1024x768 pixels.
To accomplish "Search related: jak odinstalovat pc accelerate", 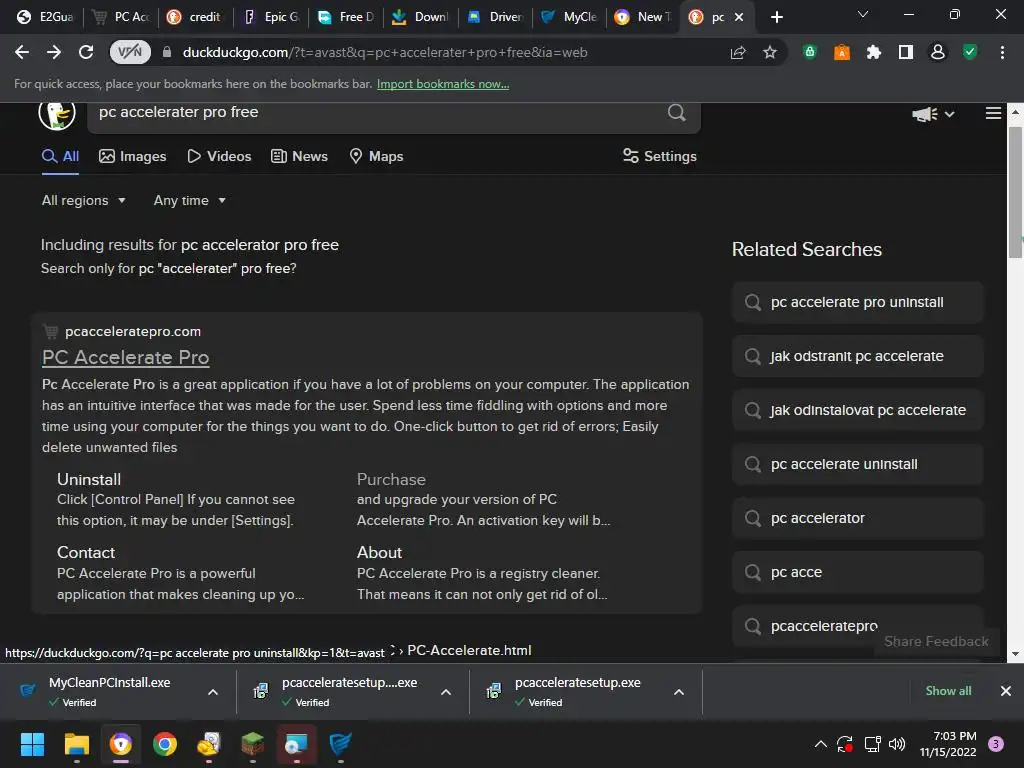I will pyautogui.click(x=857, y=410).
